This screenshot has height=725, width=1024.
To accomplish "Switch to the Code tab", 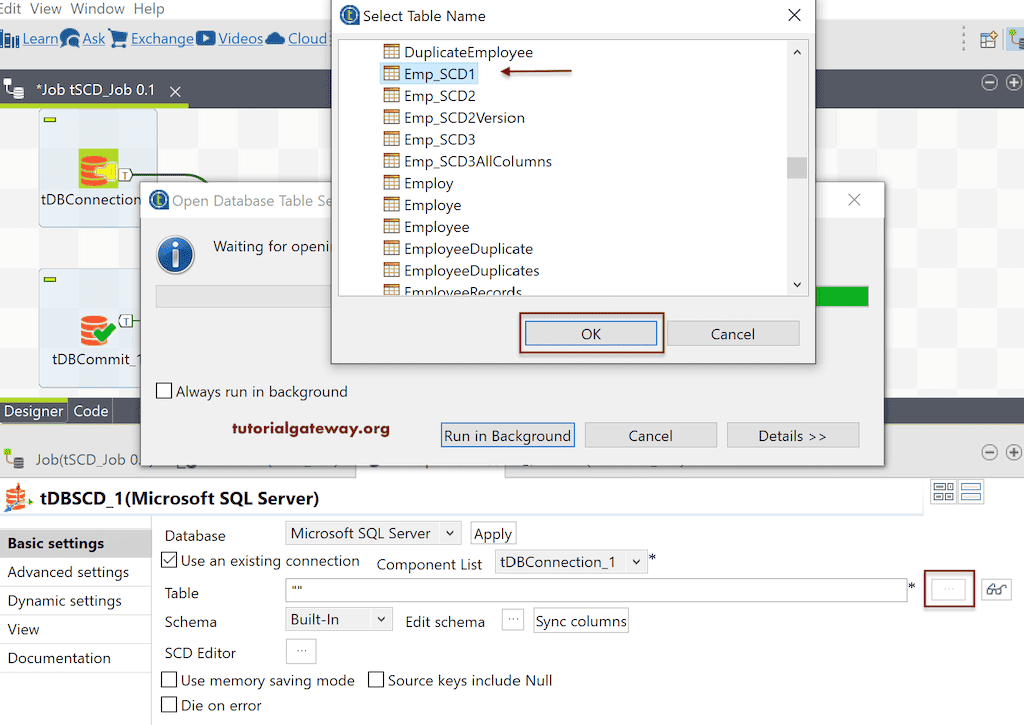I will click(x=91, y=410).
